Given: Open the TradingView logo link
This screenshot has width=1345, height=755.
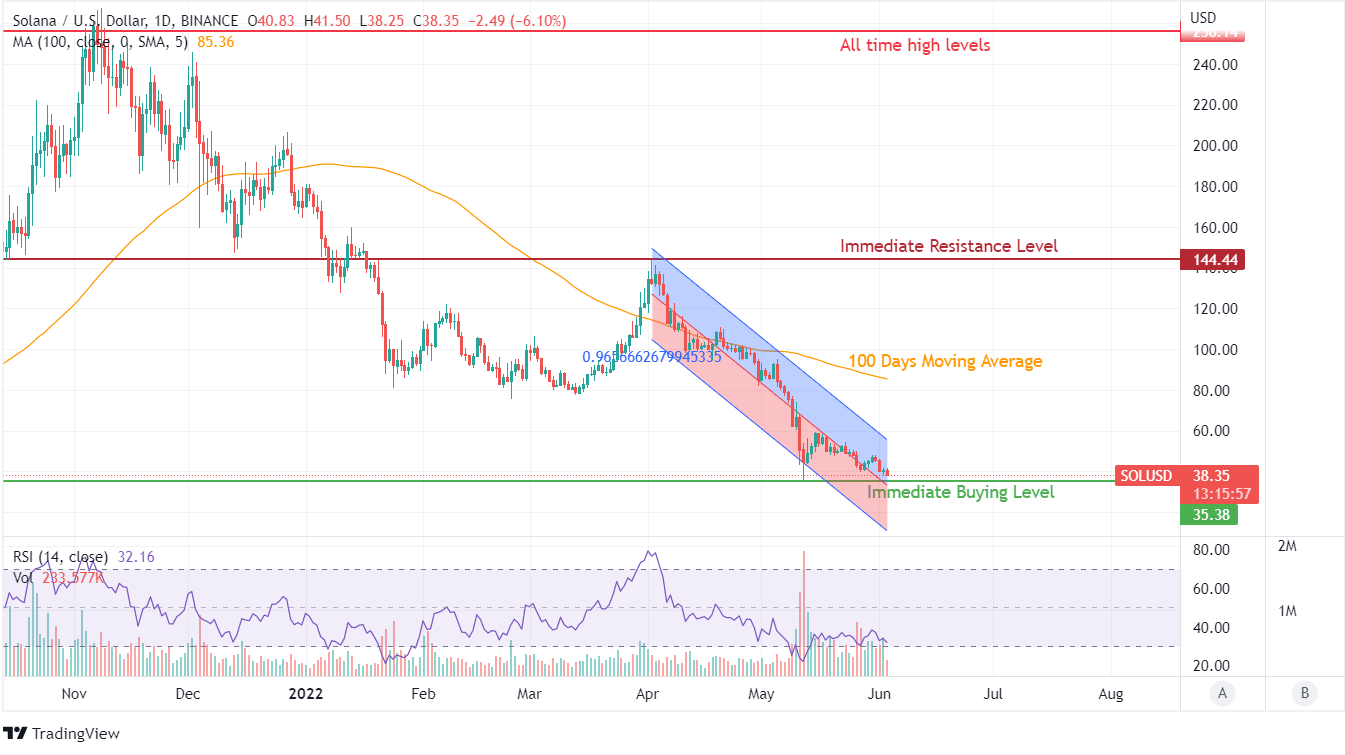Looking at the screenshot, I should tap(62, 734).
